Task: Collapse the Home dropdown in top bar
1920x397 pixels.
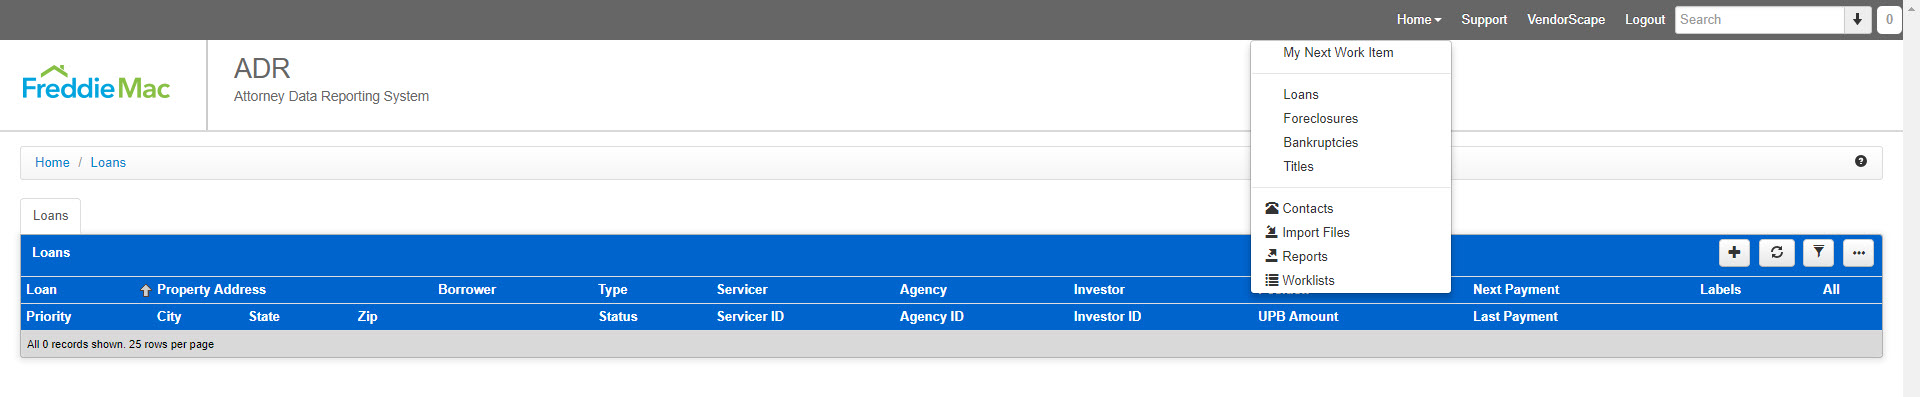Action: click(x=1419, y=19)
